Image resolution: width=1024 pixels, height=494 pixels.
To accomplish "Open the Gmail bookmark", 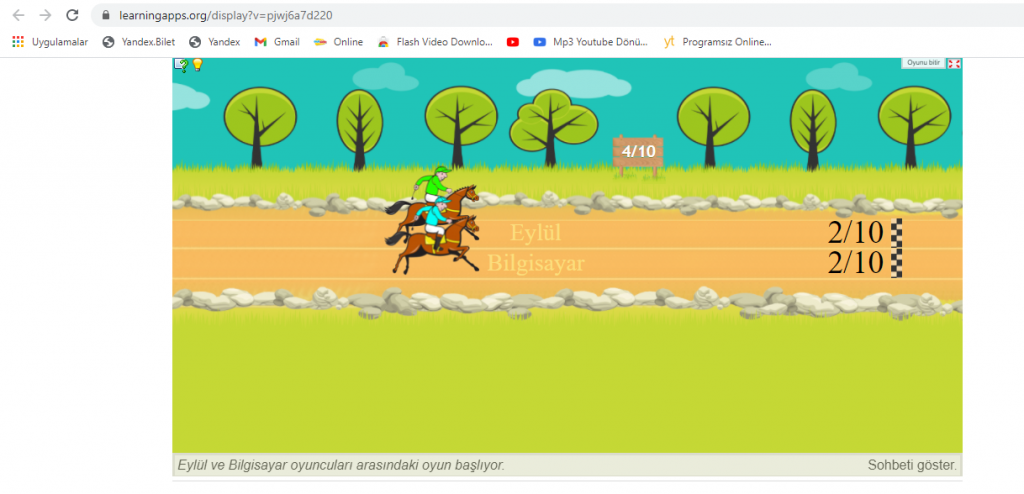I will coord(277,42).
